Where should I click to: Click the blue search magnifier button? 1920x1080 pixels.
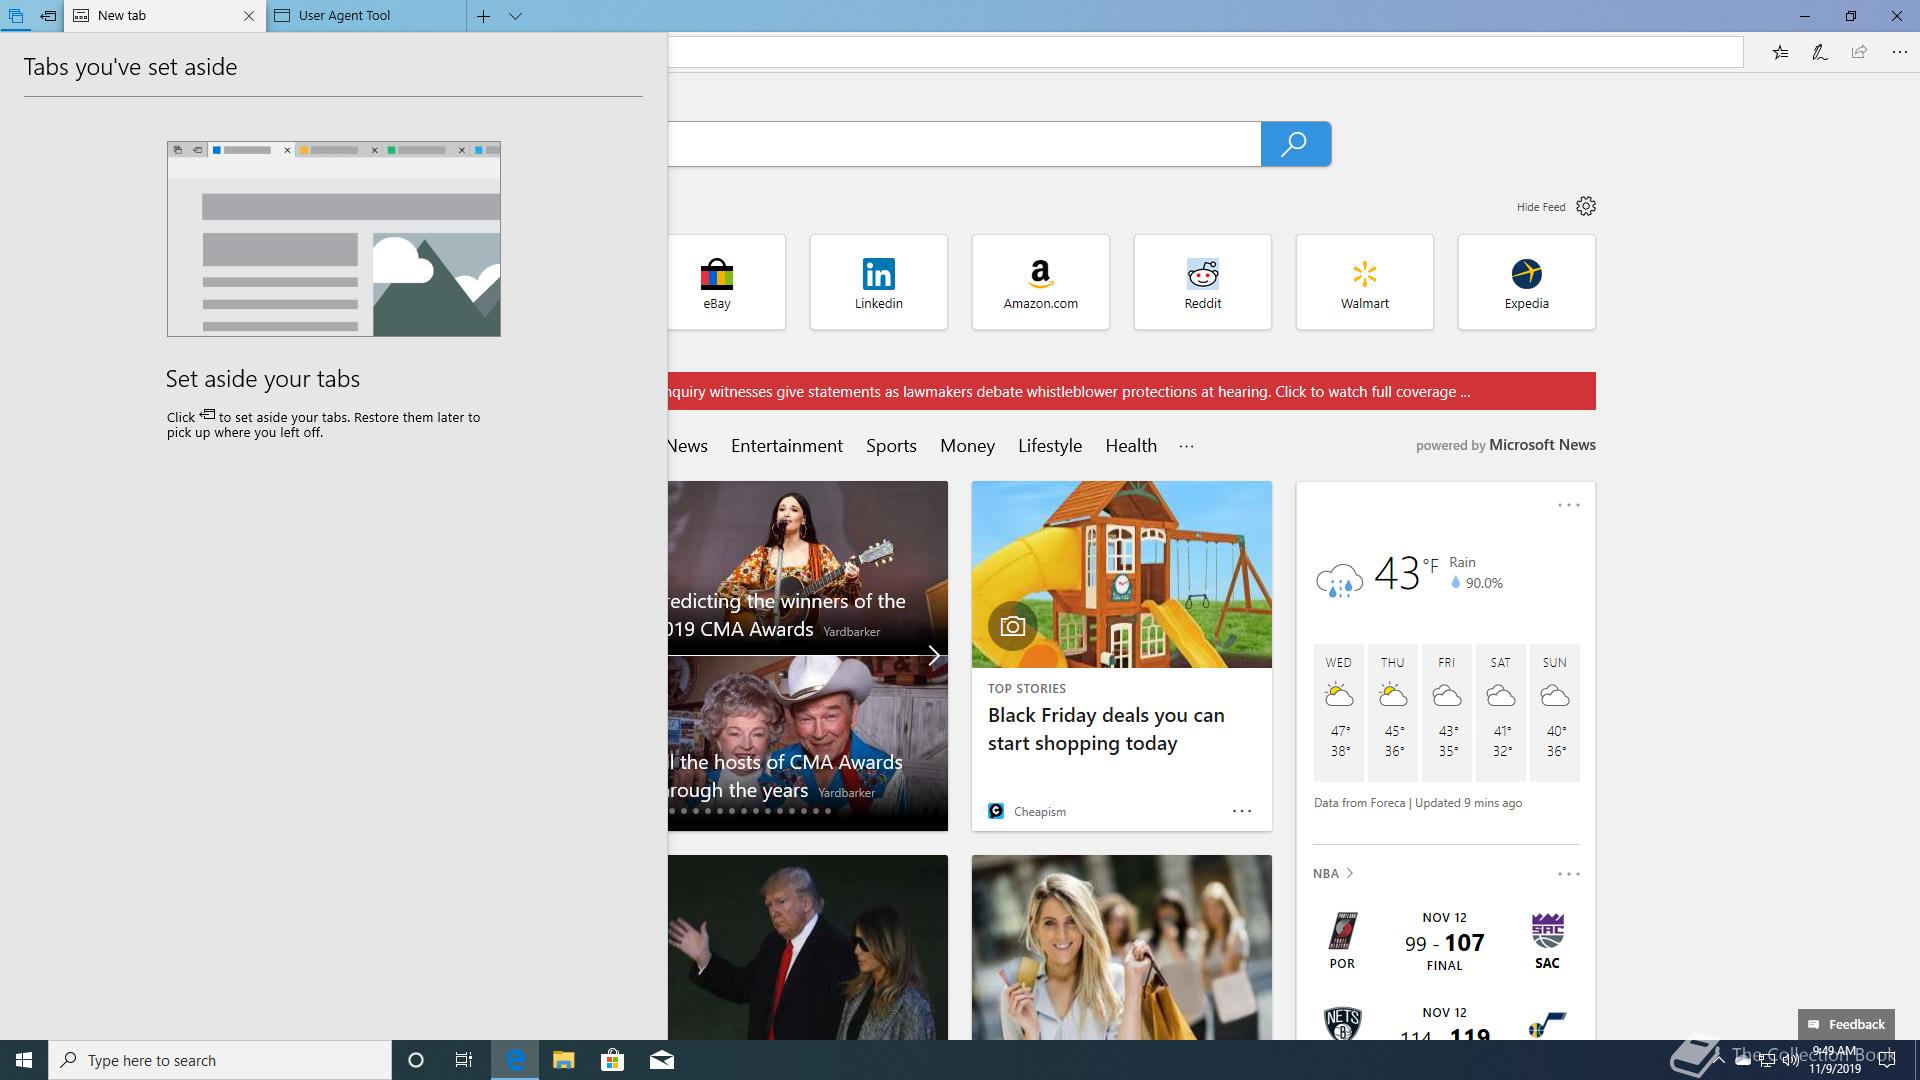point(1295,144)
